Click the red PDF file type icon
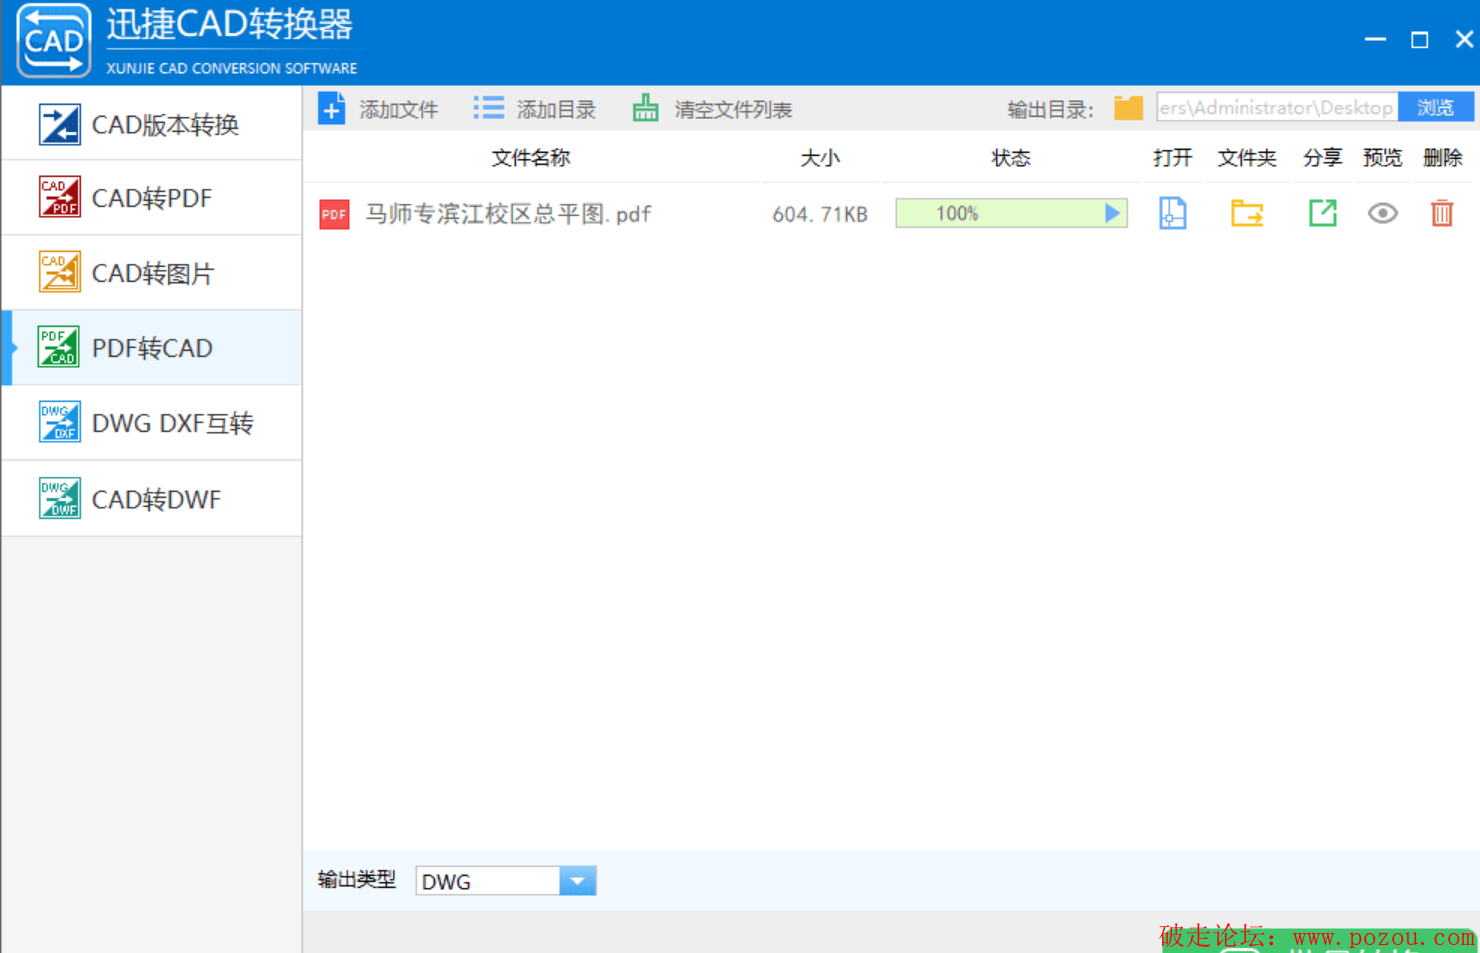The image size is (1480, 953). click(334, 214)
